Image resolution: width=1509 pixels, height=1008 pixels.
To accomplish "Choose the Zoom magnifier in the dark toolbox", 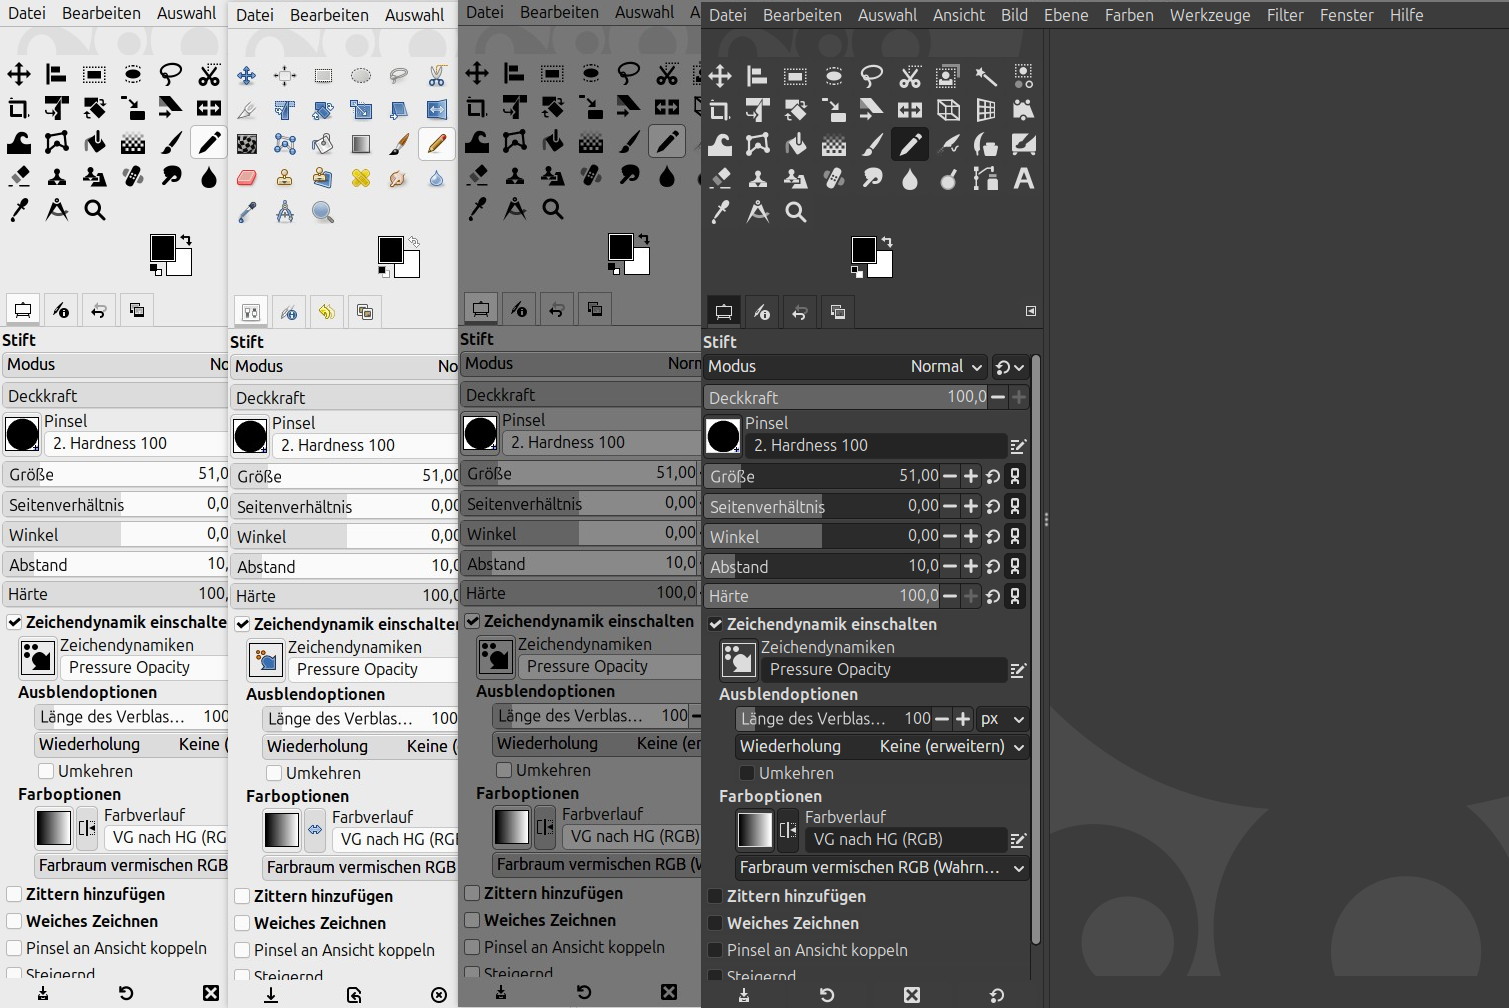I will pyautogui.click(x=796, y=212).
